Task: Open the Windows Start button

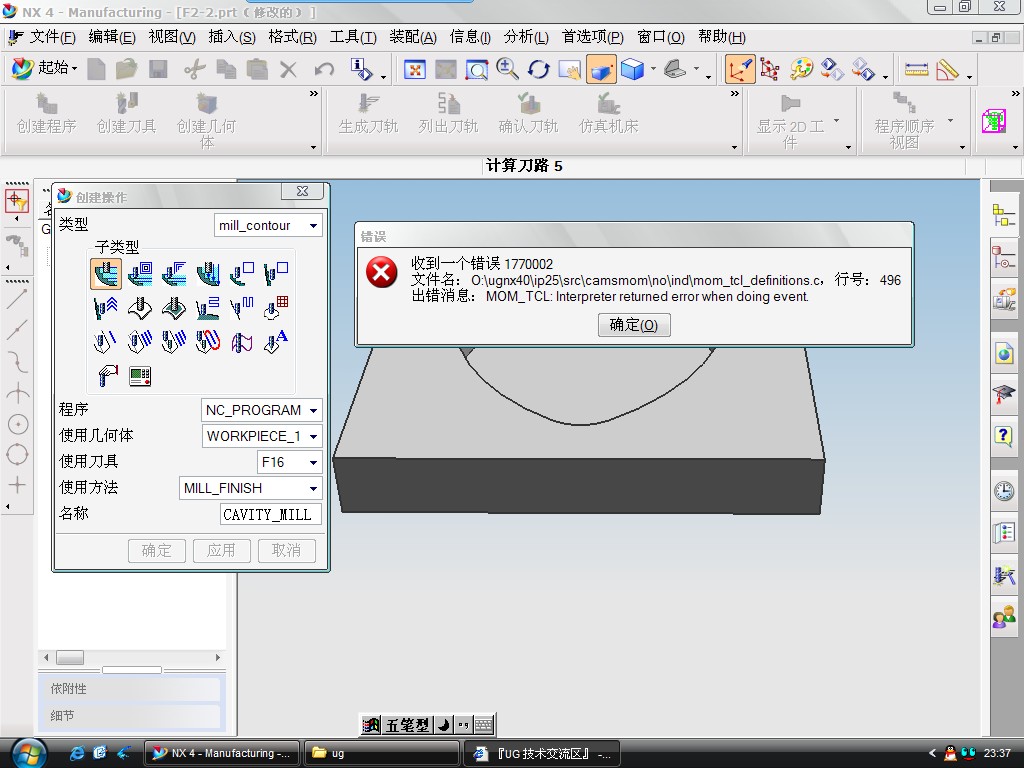Action: 29,754
